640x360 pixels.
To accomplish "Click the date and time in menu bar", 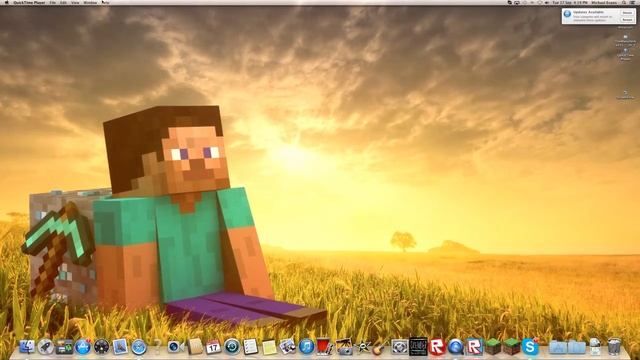I will coord(570,2).
